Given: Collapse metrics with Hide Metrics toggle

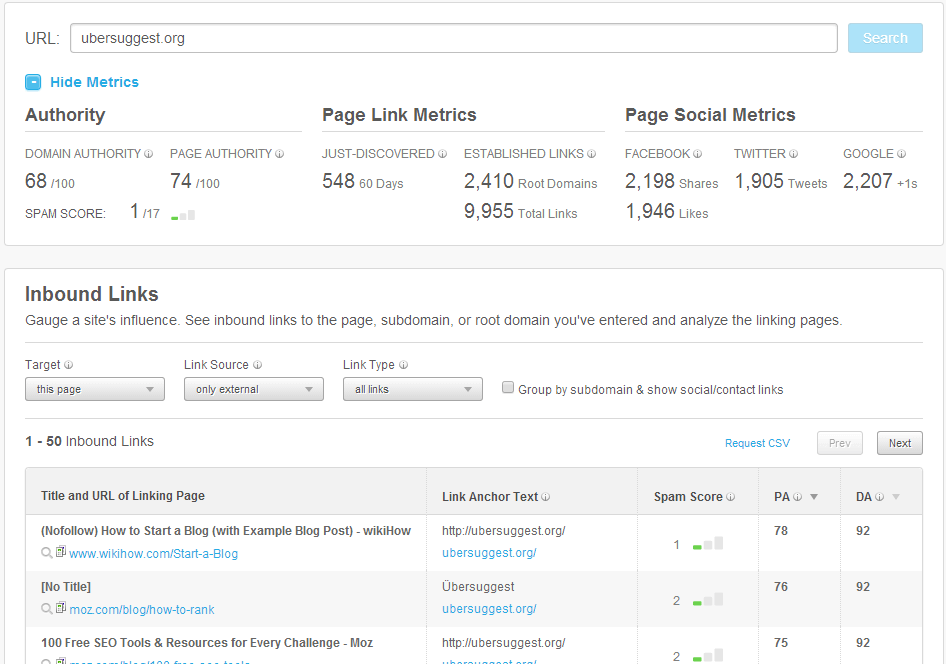Looking at the screenshot, I should (x=83, y=82).
